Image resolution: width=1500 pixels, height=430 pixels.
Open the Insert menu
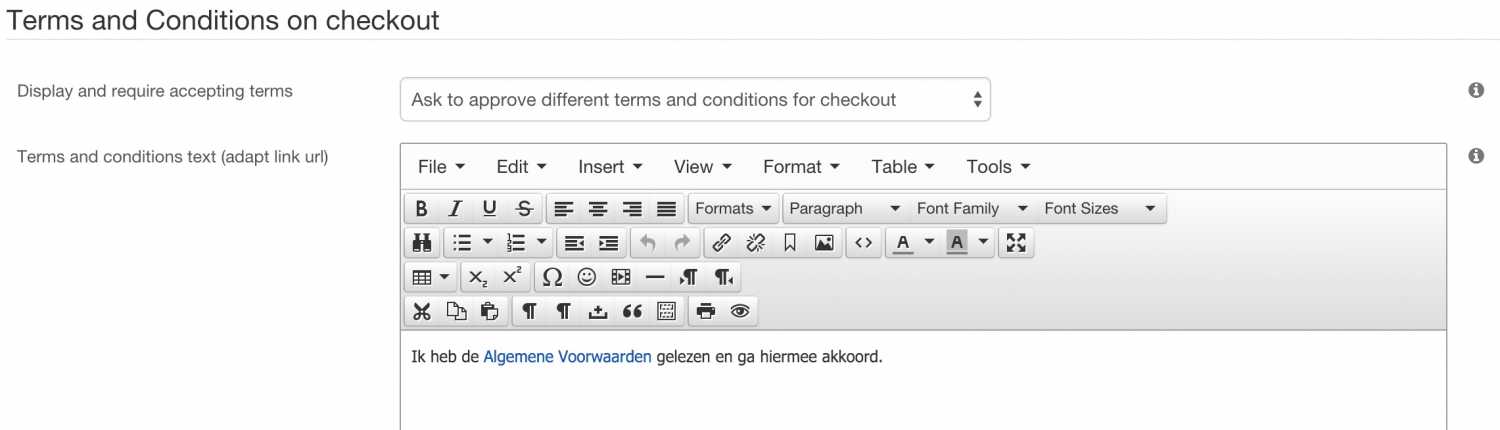[x=610, y=167]
